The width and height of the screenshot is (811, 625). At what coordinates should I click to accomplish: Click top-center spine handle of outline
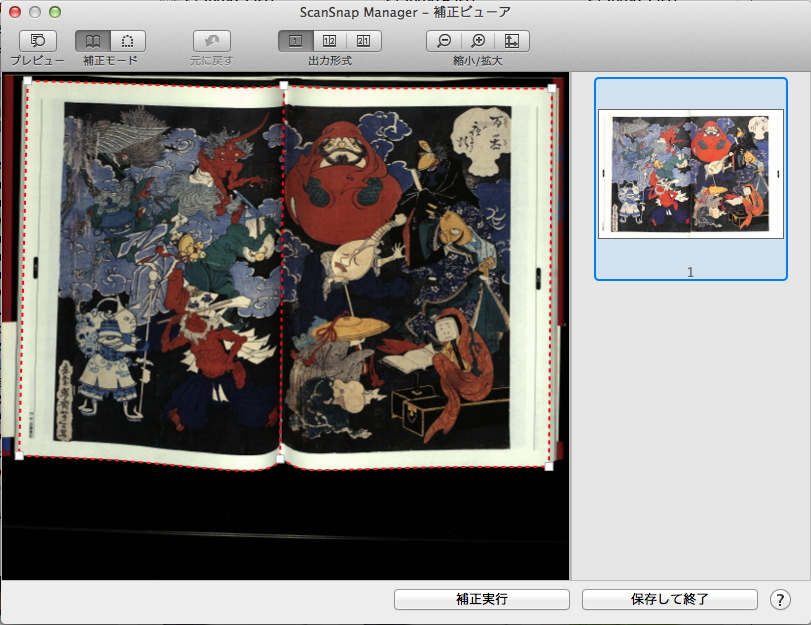coord(283,85)
